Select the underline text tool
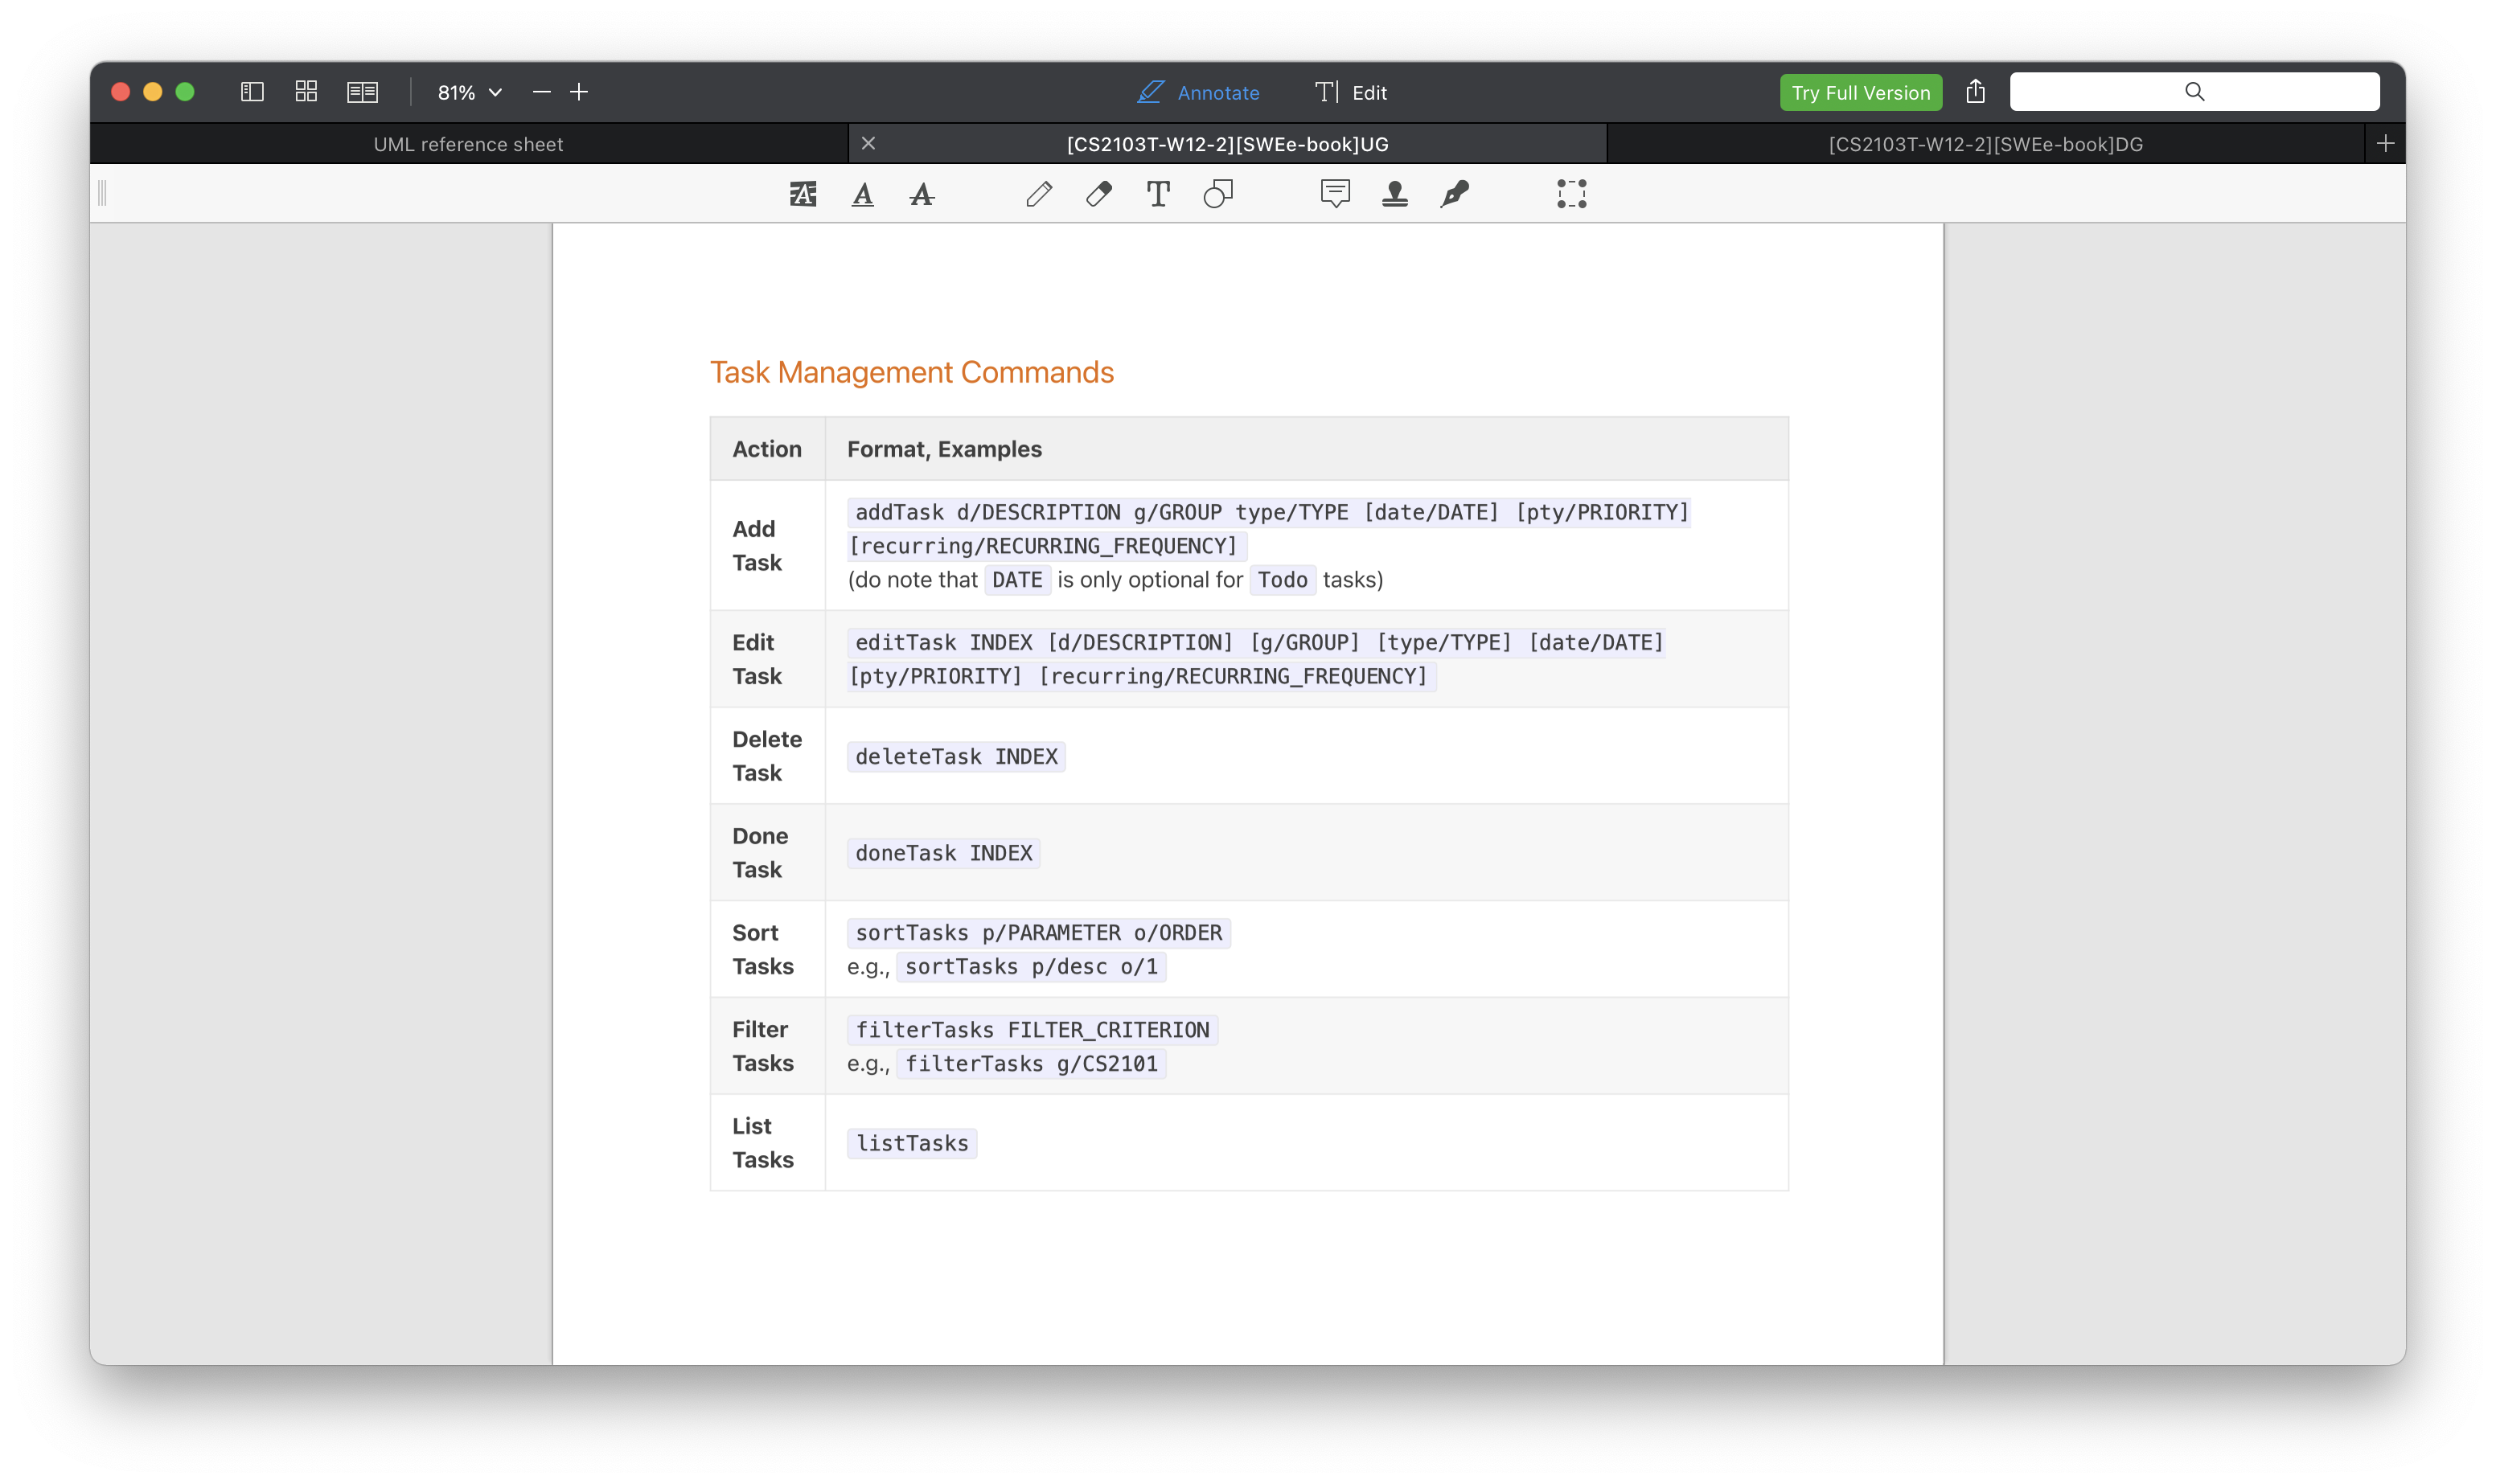The image size is (2496, 1484). (x=862, y=194)
